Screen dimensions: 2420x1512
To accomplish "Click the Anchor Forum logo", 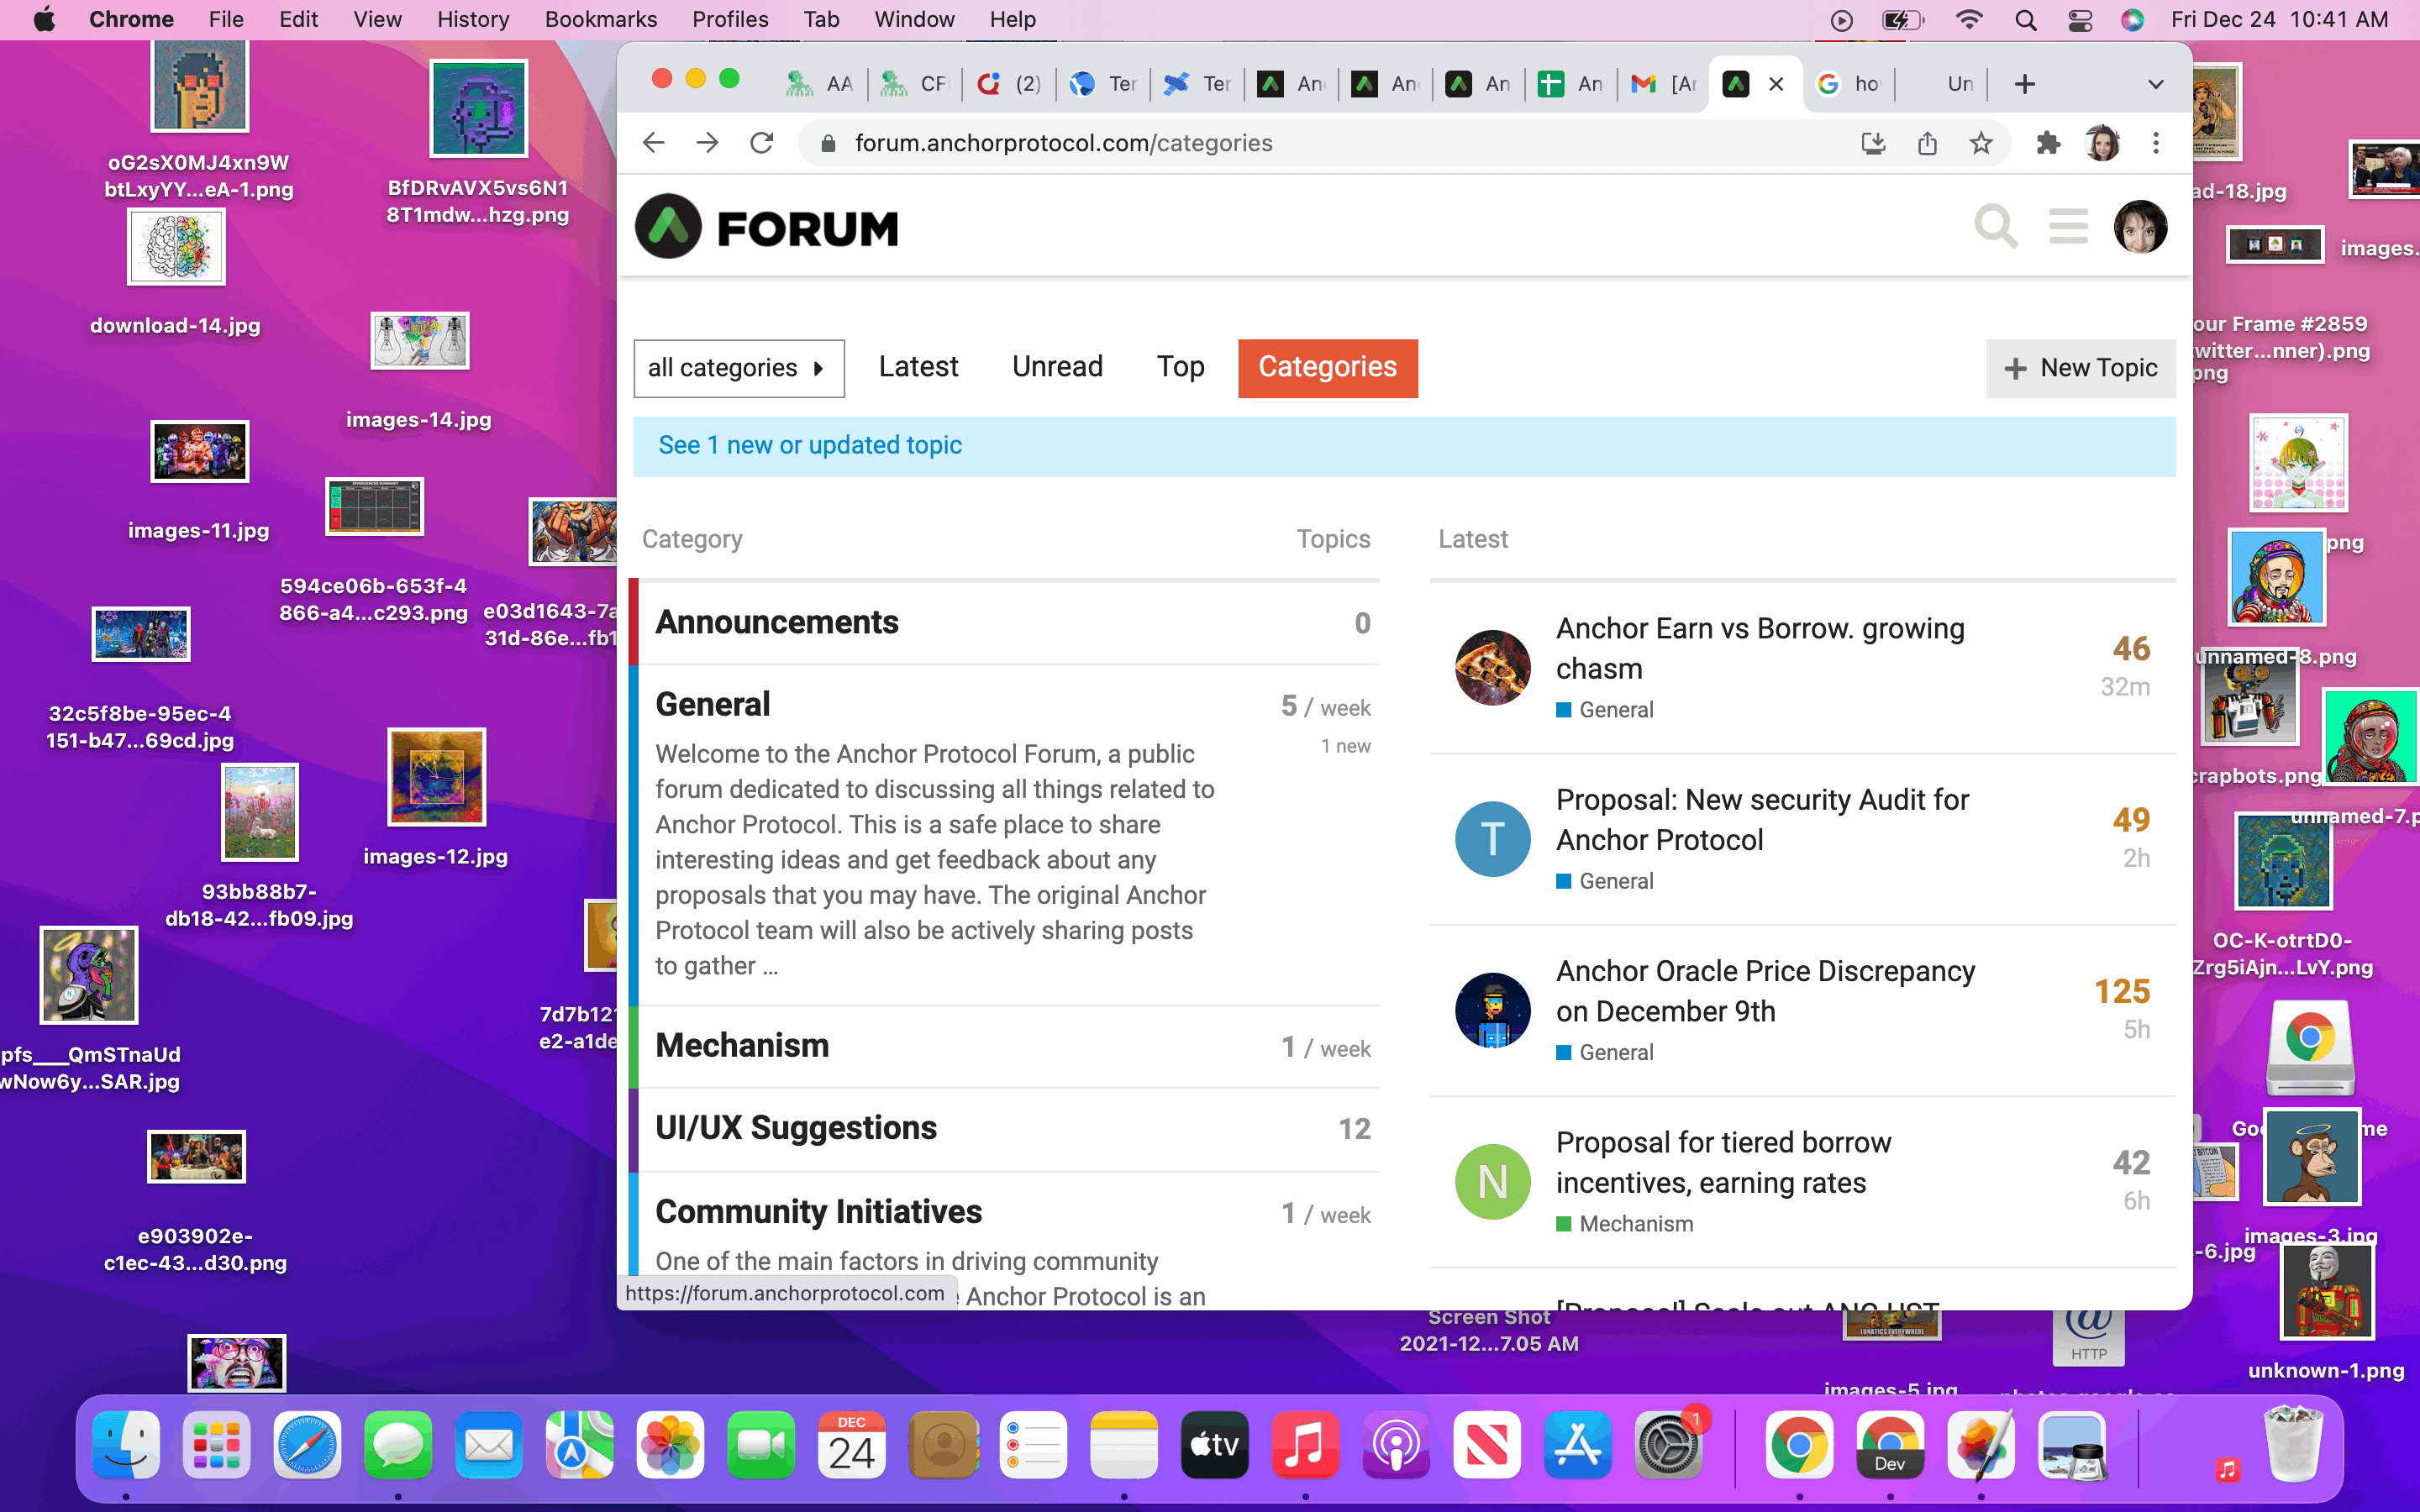I will point(767,227).
